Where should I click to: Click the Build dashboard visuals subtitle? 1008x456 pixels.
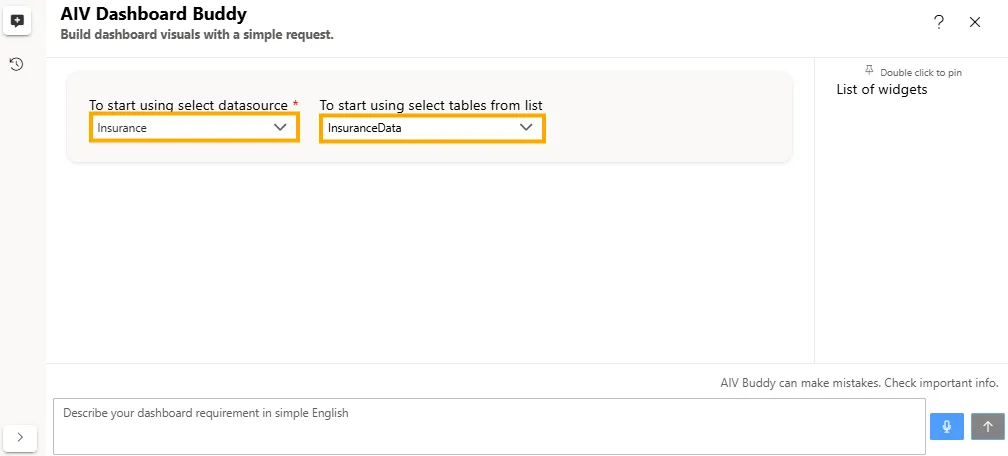197,35
